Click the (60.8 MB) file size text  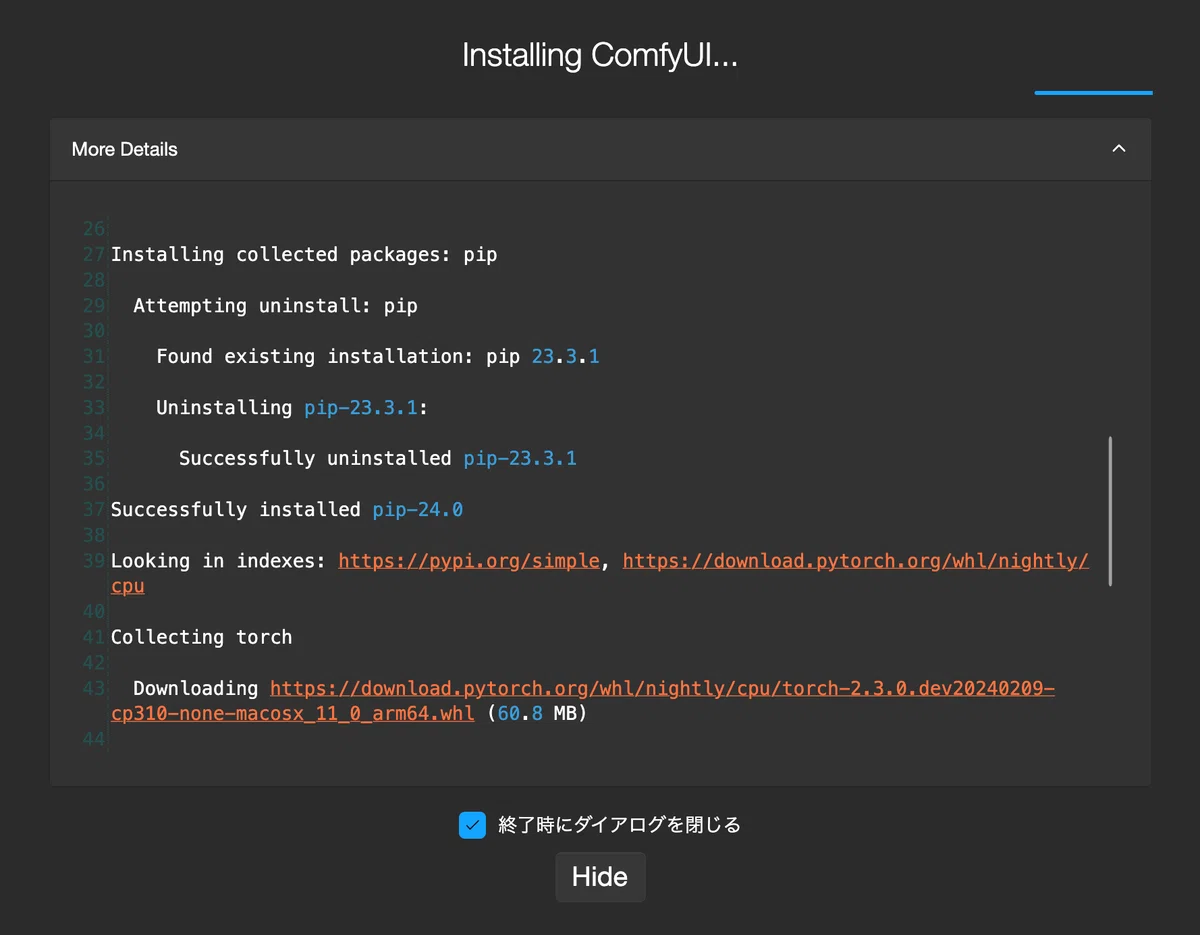[536, 714]
